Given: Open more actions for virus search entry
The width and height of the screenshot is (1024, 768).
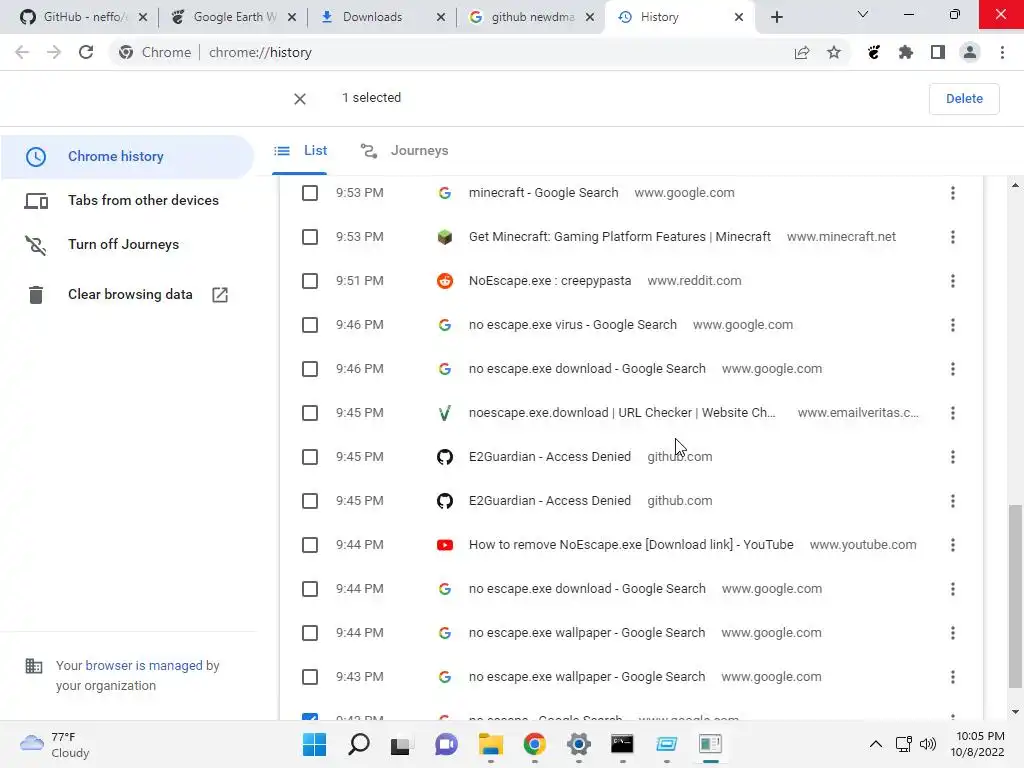Looking at the screenshot, I should pyautogui.click(x=953, y=325).
